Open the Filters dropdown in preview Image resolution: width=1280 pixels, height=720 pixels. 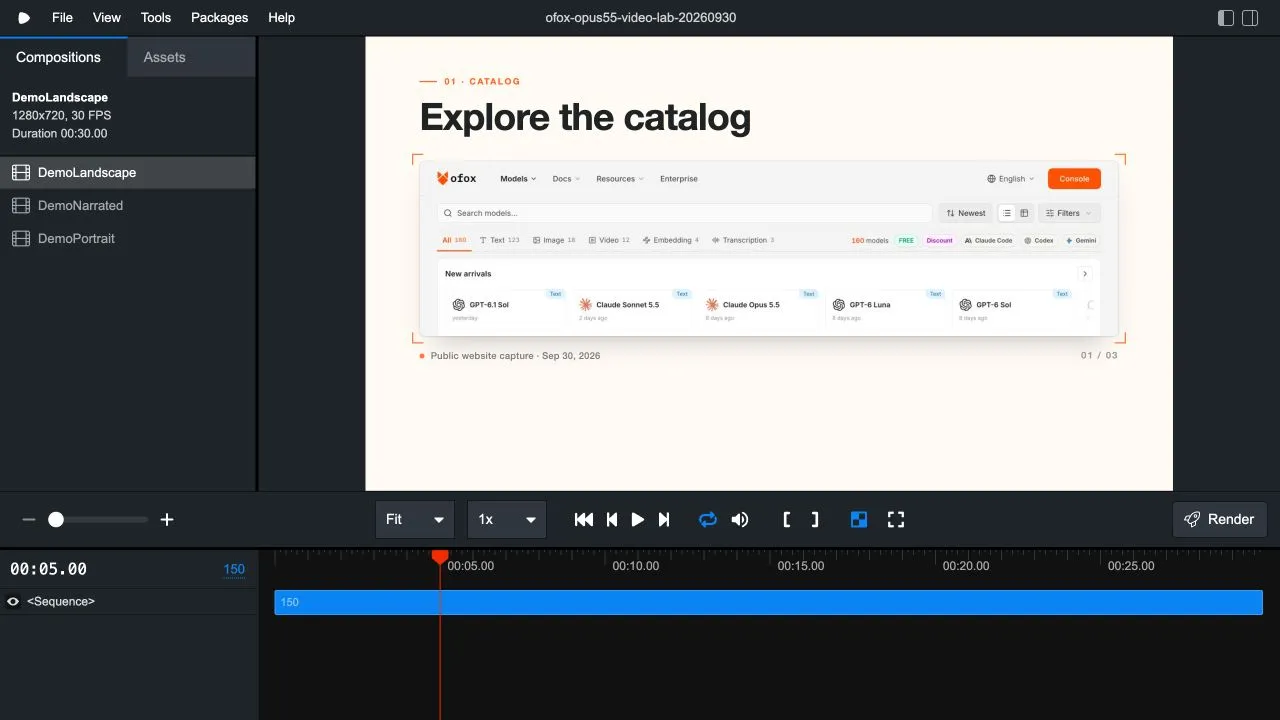pyautogui.click(x=1070, y=213)
